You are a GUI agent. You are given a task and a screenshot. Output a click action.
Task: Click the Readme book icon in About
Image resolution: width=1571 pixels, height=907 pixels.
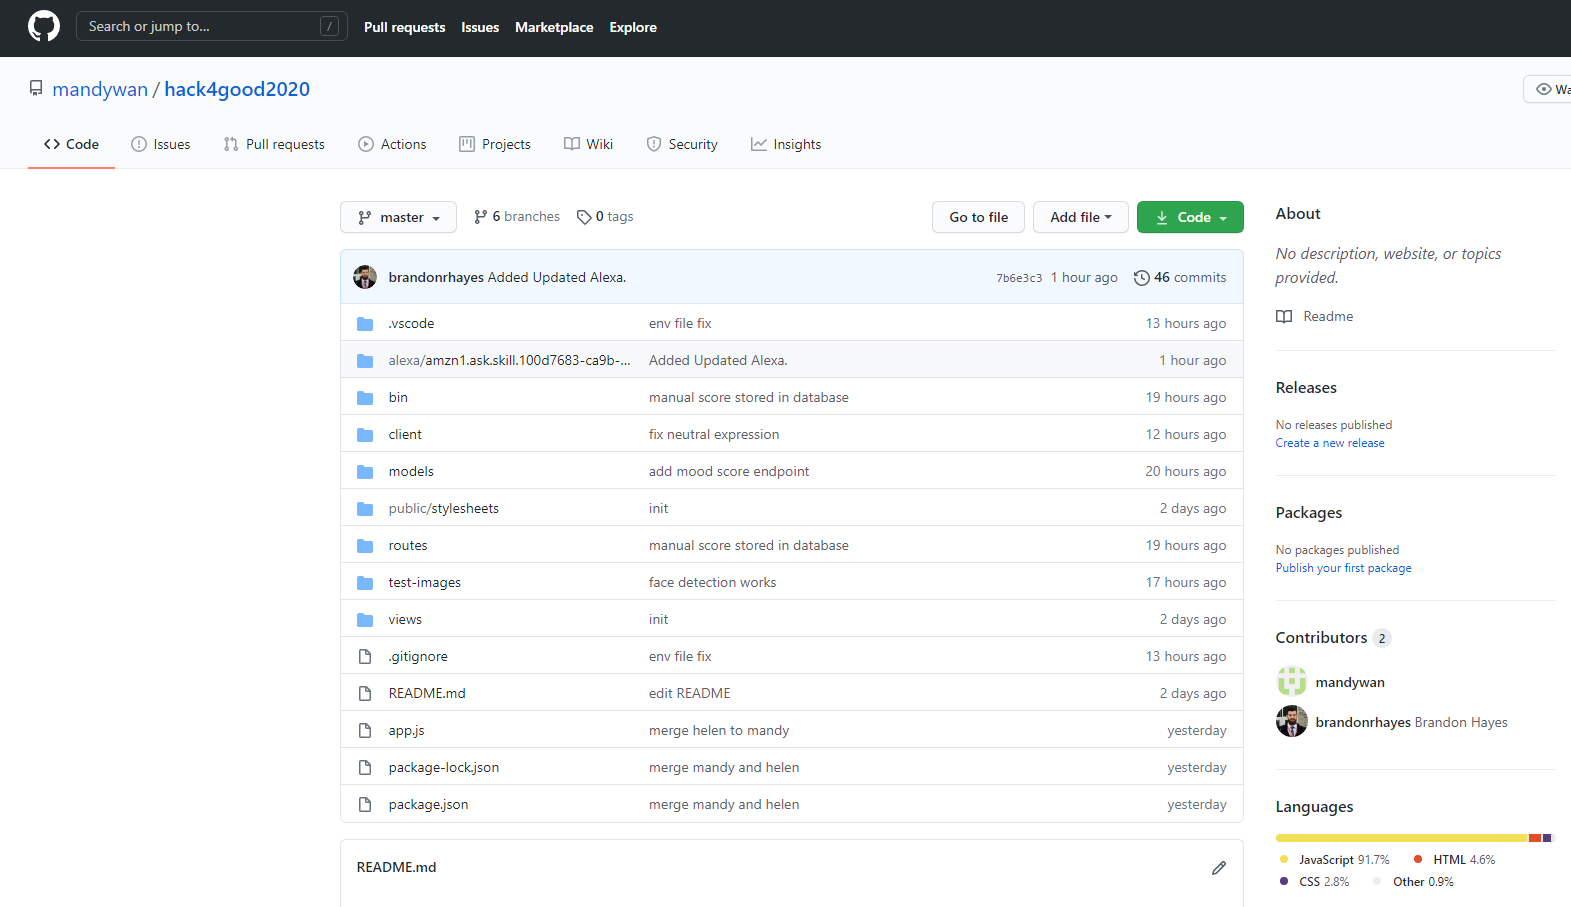(x=1284, y=316)
